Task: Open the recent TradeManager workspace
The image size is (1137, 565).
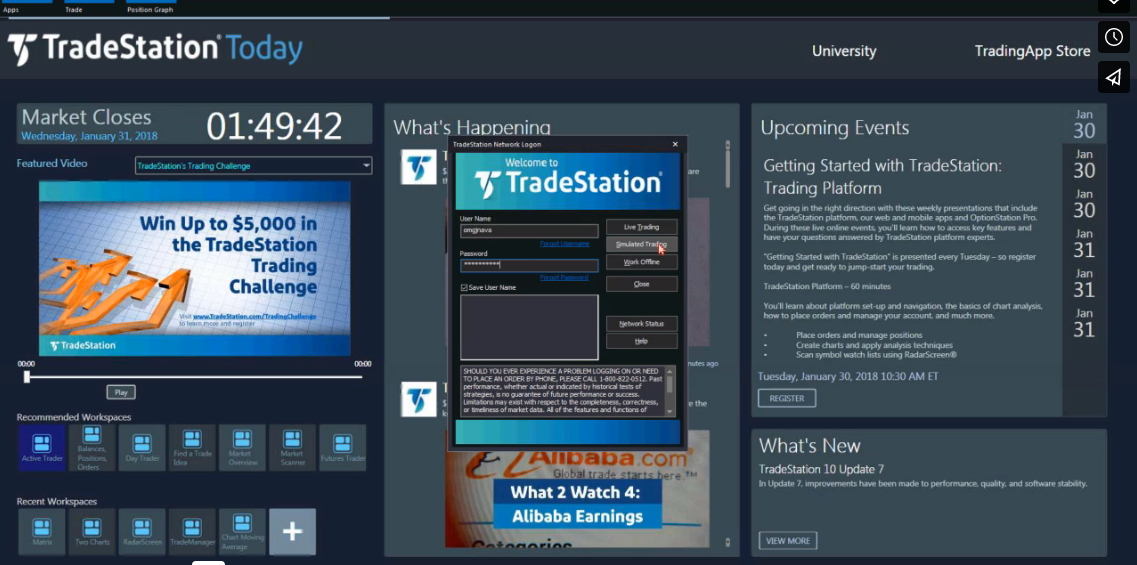Action: (192, 532)
